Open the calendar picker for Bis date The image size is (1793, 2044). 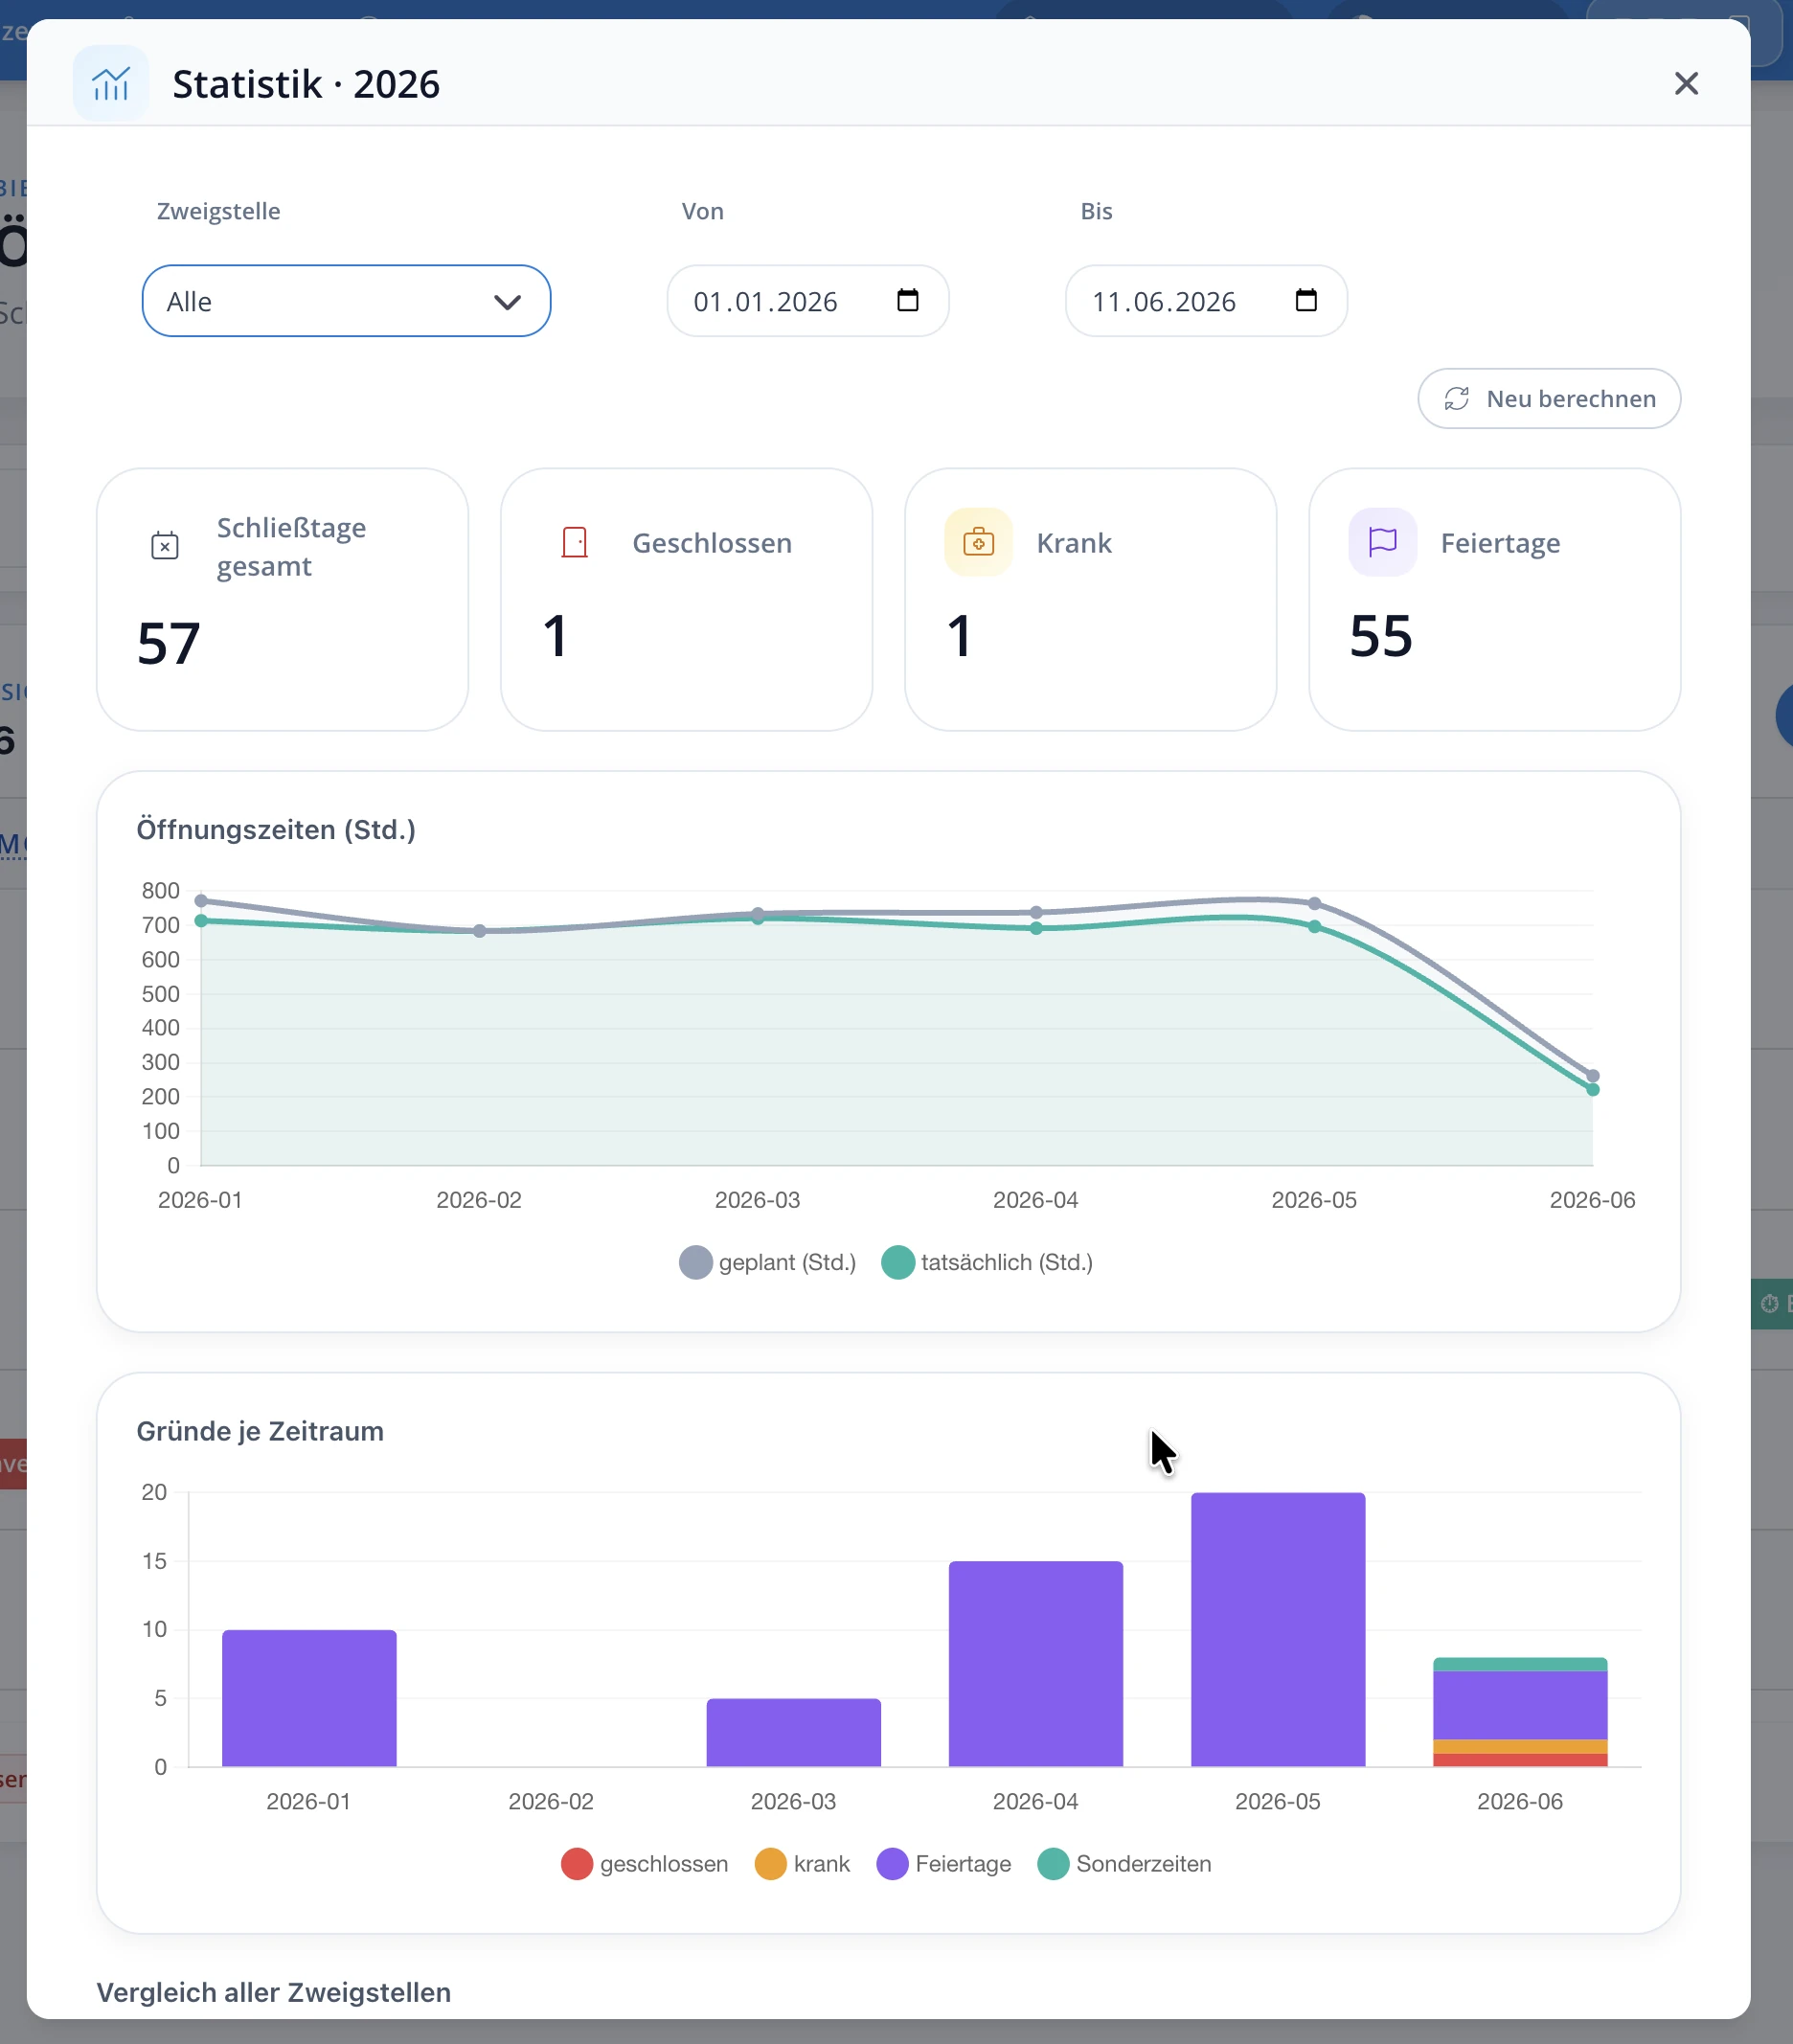(1306, 300)
